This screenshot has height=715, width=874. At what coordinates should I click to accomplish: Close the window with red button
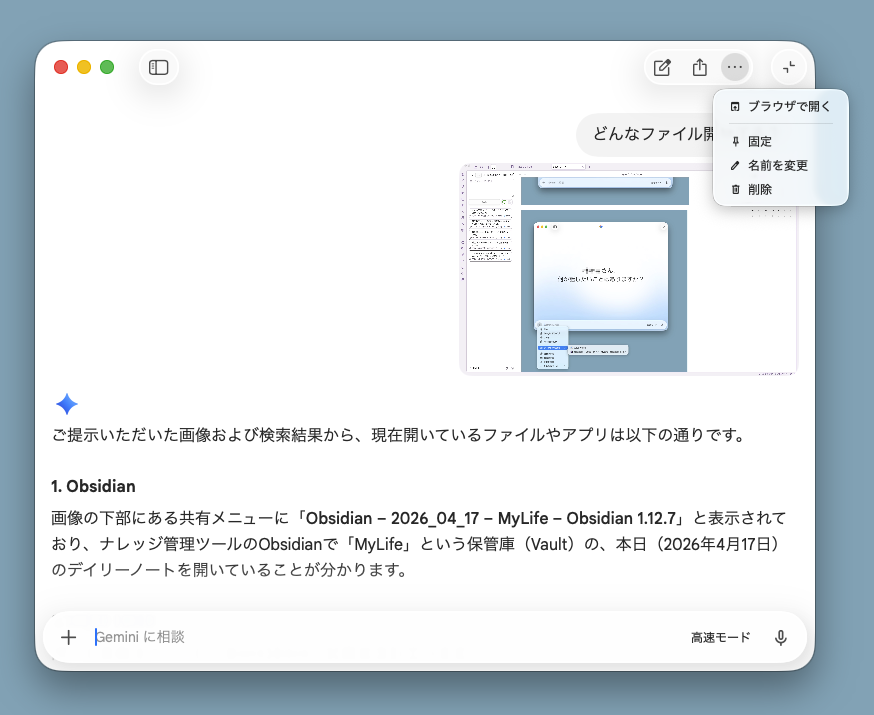tap(61, 67)
